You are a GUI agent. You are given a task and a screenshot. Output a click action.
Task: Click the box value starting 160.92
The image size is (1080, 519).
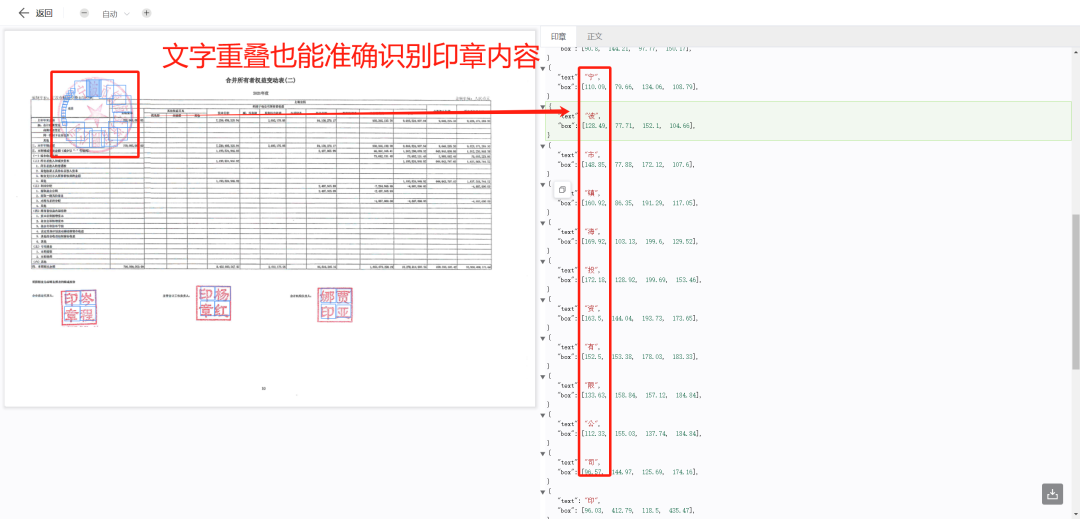pos(639,202)
